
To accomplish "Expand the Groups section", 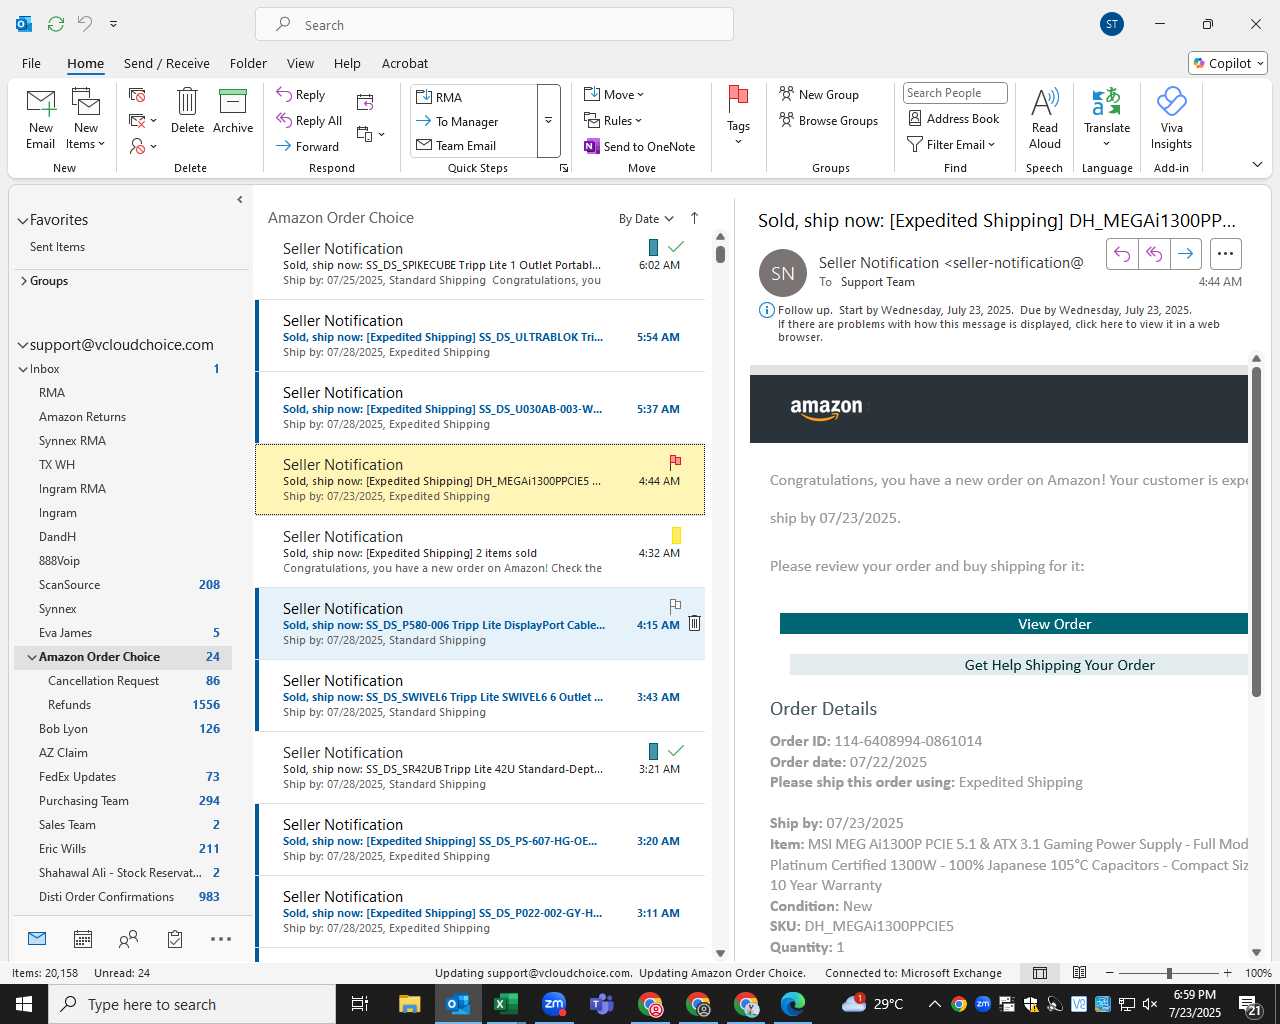I will [23, 281].
